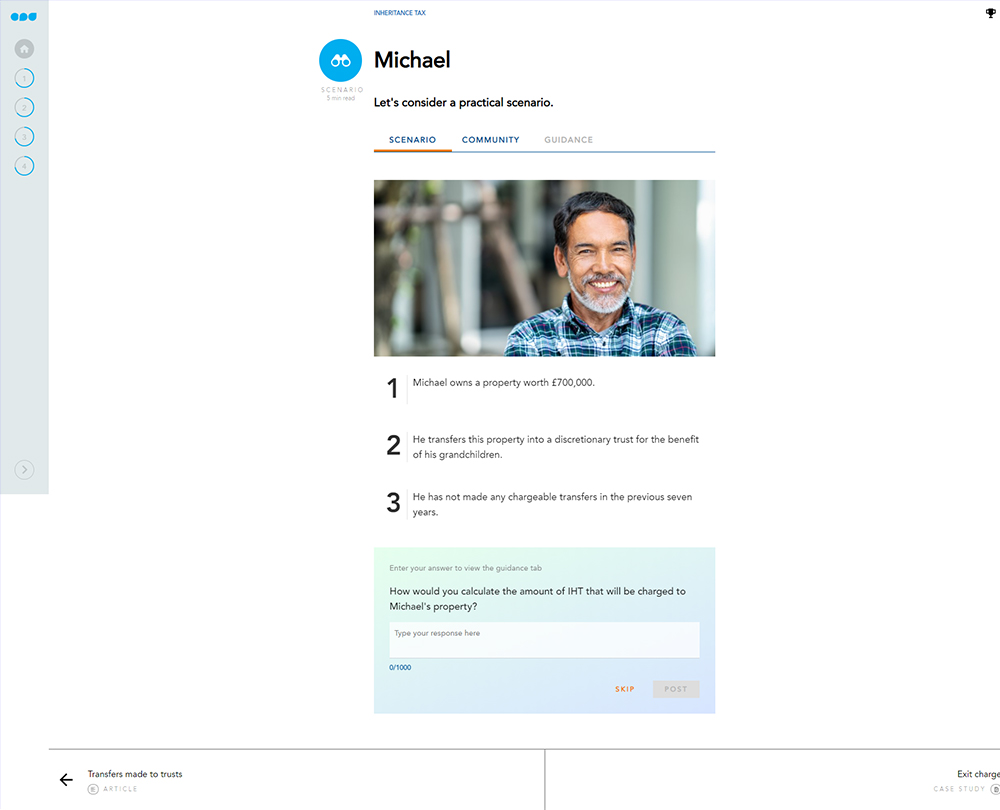Open the trophy achievements icon
Screen dimensions: 1000x810
tap(990, 13)
